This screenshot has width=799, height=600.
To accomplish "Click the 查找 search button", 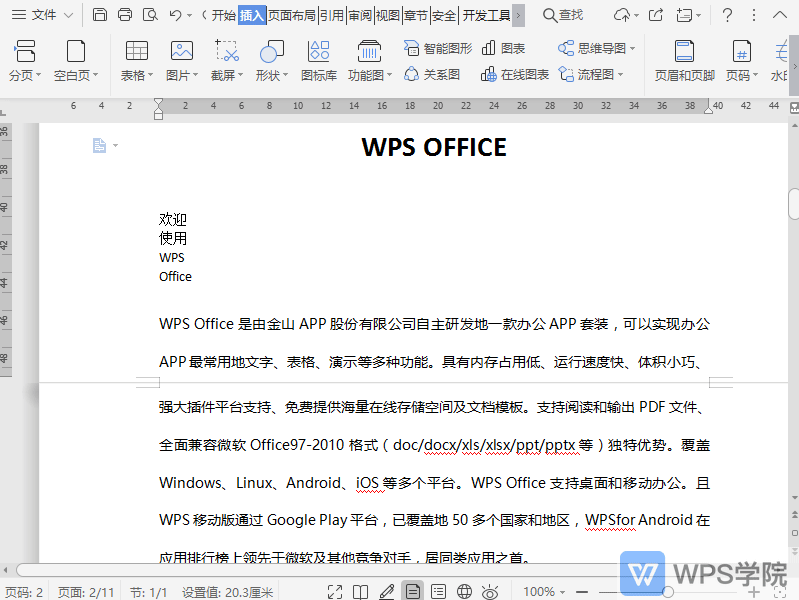I will pyautogui.click(x=563, y=15).
